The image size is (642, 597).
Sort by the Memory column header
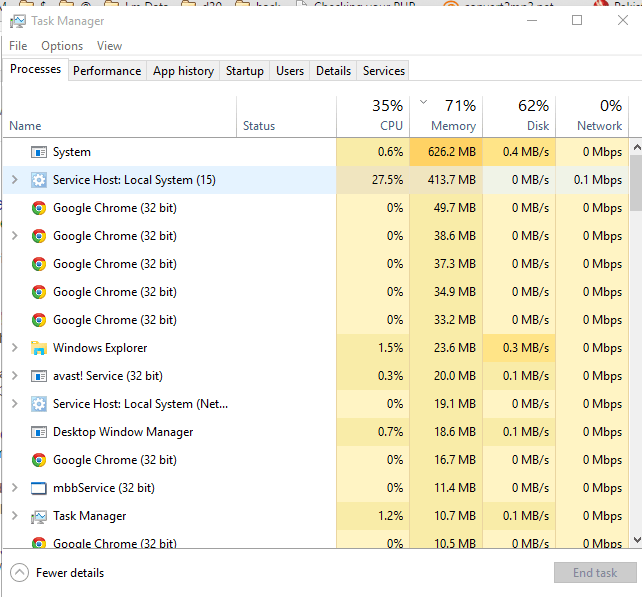tap(446, 117)
